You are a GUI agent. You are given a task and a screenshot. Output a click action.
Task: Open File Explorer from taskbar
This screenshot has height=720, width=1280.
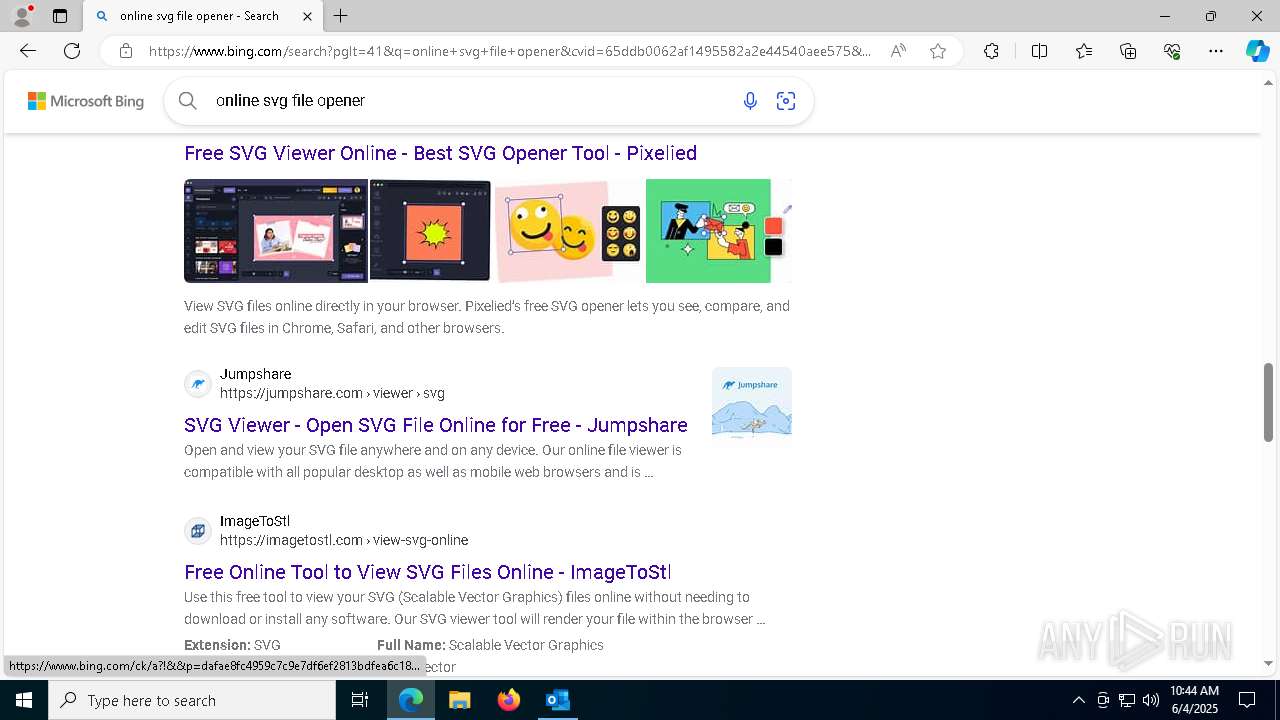pyautogui.click(x=459, y=700)
